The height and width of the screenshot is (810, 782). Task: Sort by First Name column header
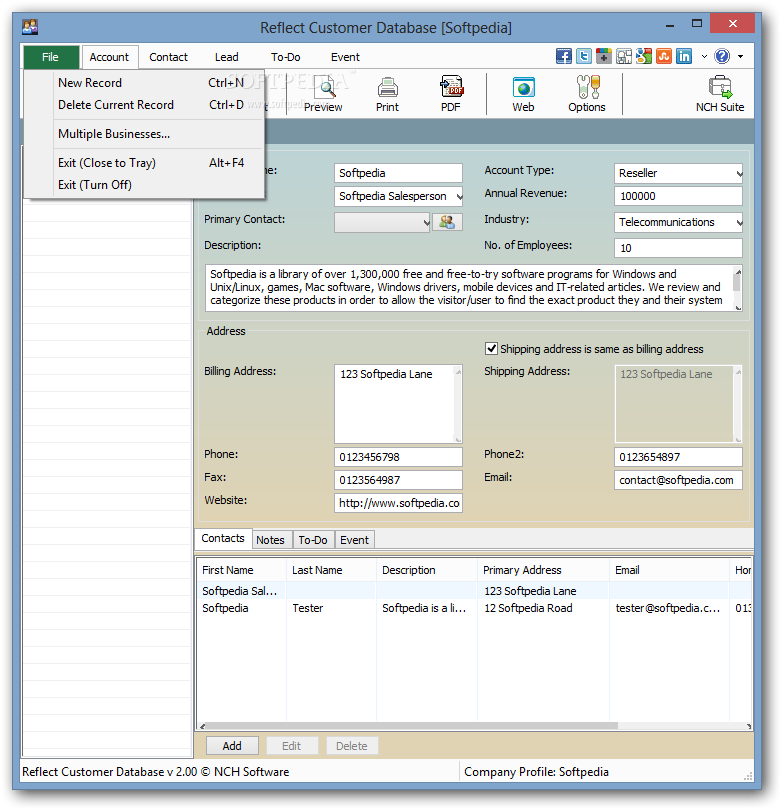241,570
